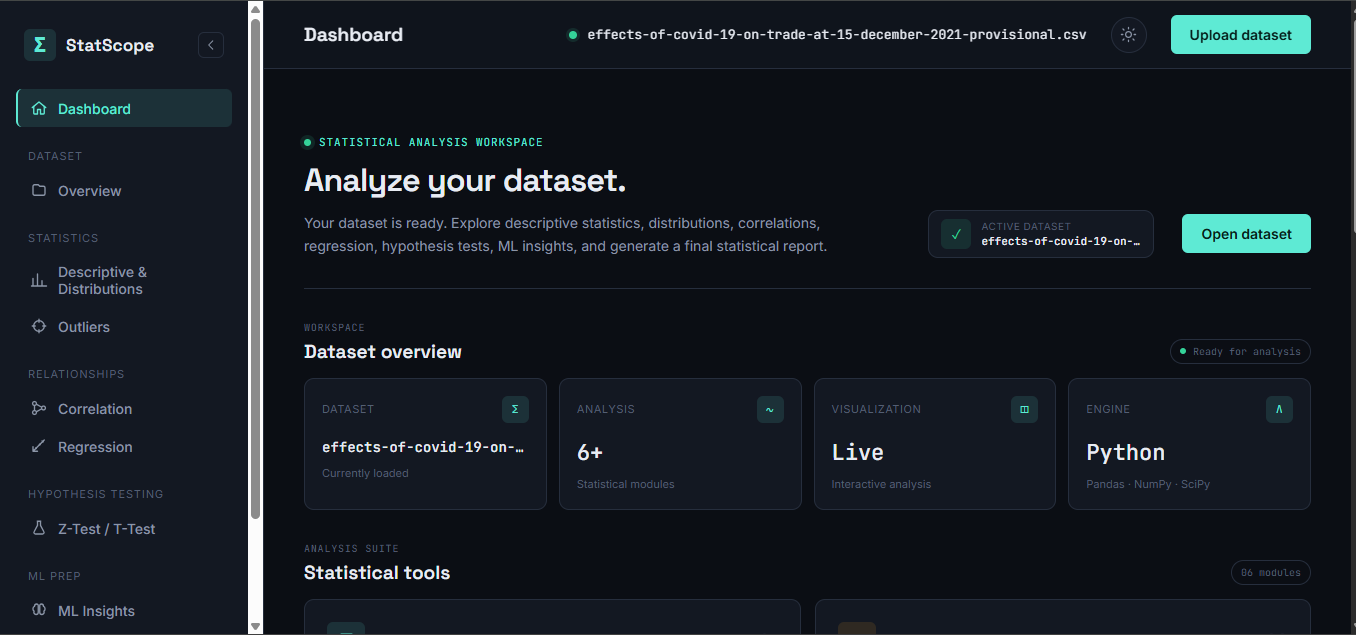Select the Dataset overview card

[425, 444]
